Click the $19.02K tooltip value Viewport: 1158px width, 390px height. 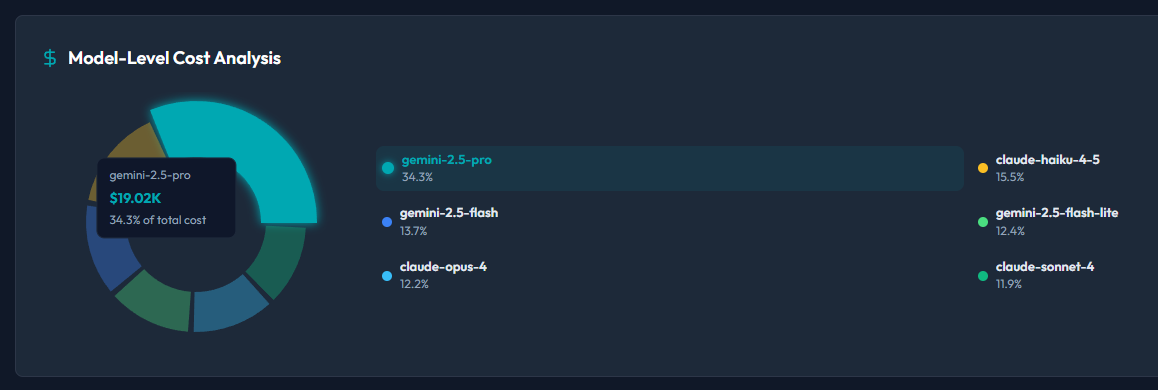135,198
